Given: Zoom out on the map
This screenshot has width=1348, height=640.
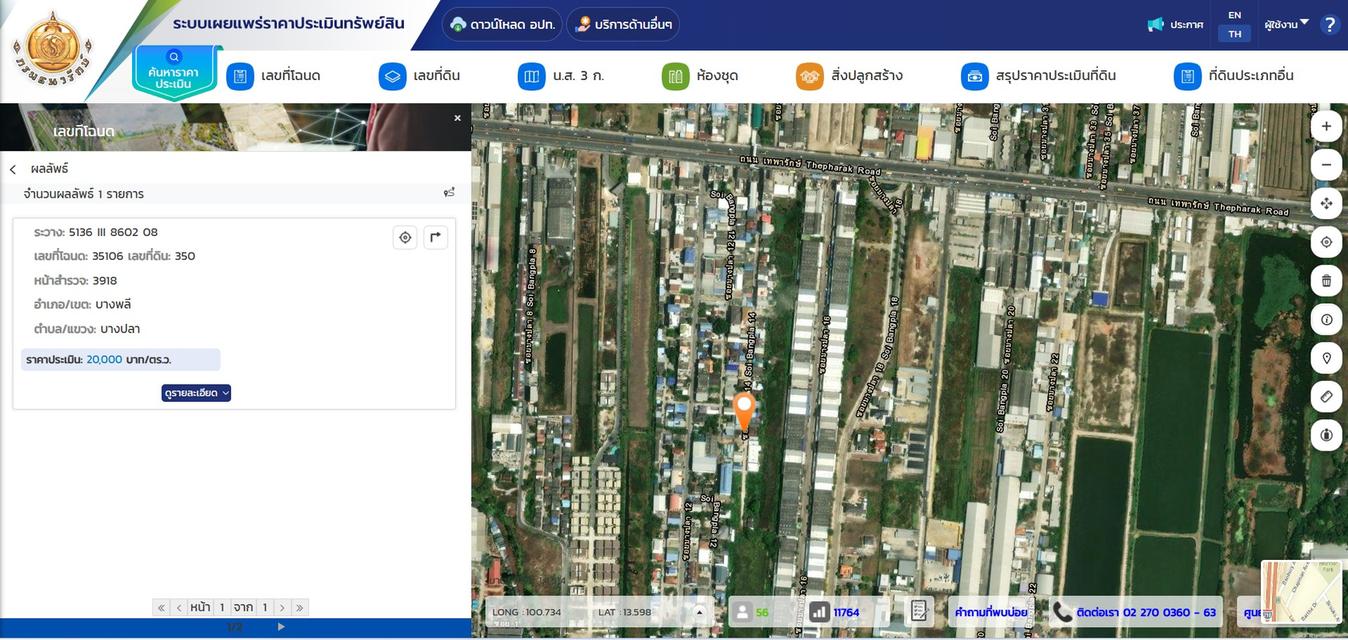Looking at the screenshot, I should 1326,165.
